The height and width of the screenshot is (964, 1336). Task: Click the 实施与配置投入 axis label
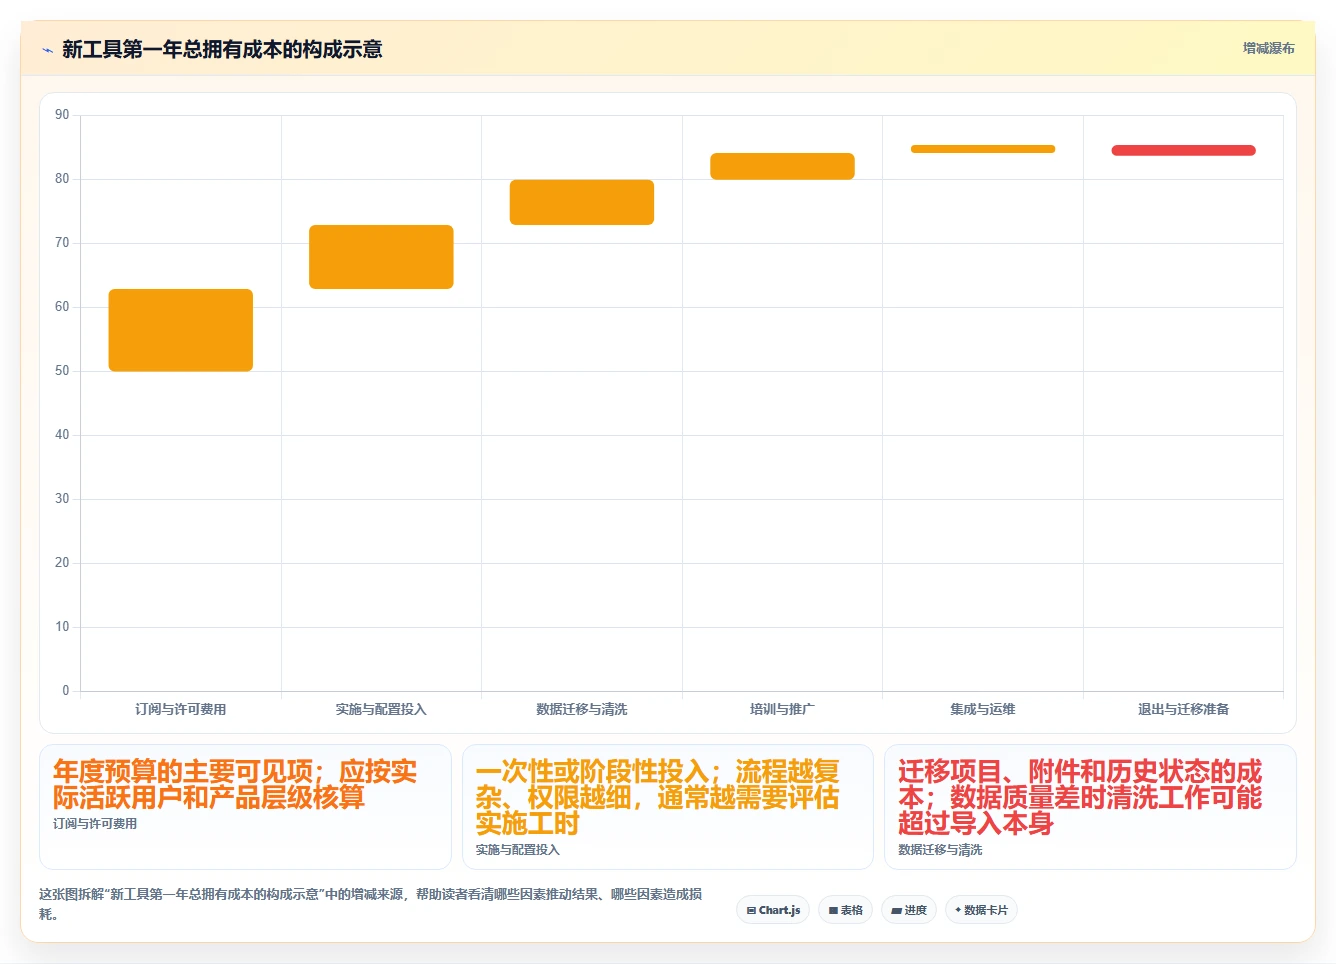click(381, 709)
